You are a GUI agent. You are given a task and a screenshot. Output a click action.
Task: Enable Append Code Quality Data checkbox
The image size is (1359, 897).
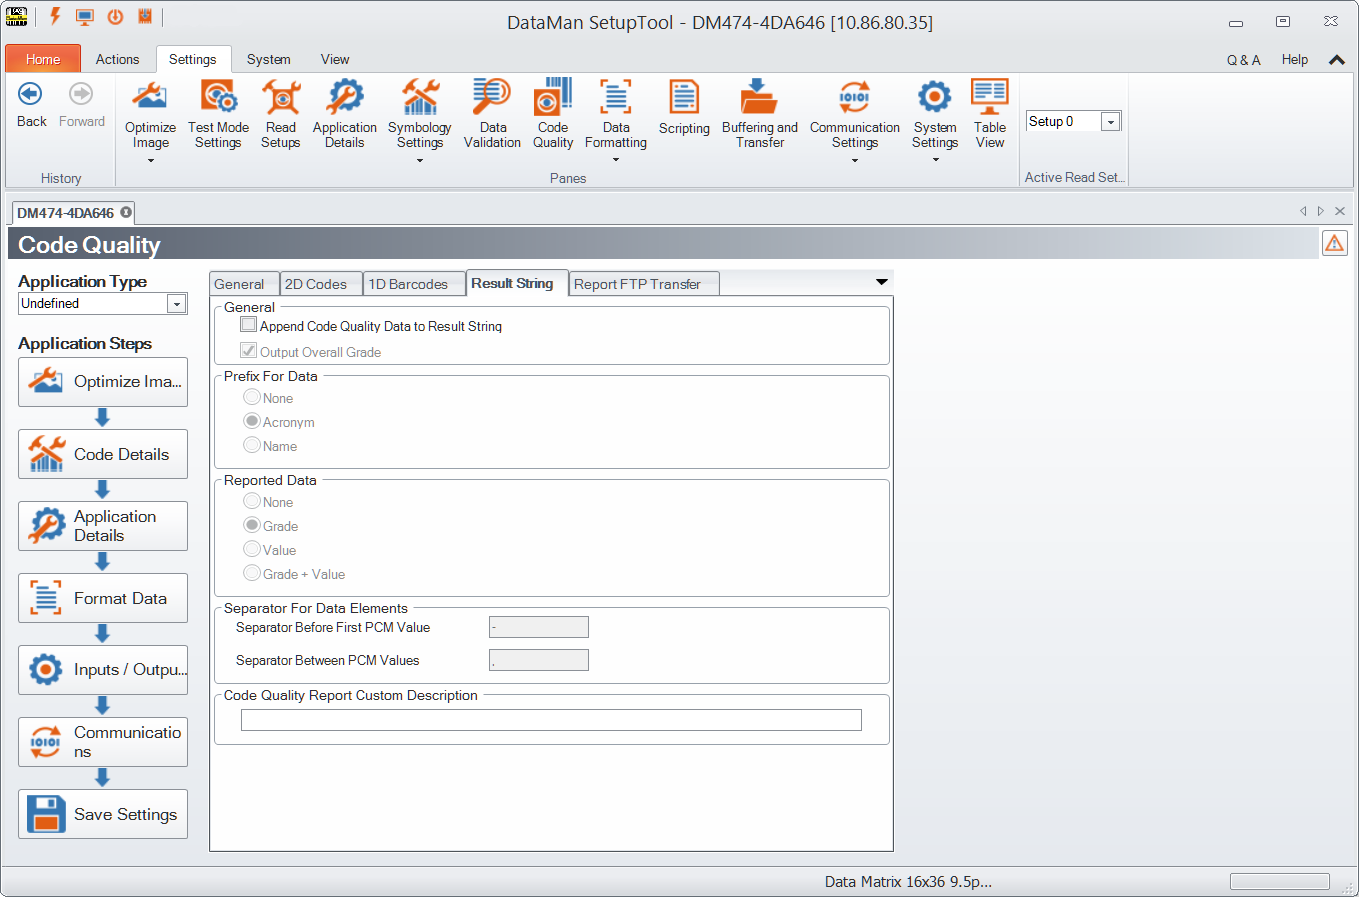[249, 325]
